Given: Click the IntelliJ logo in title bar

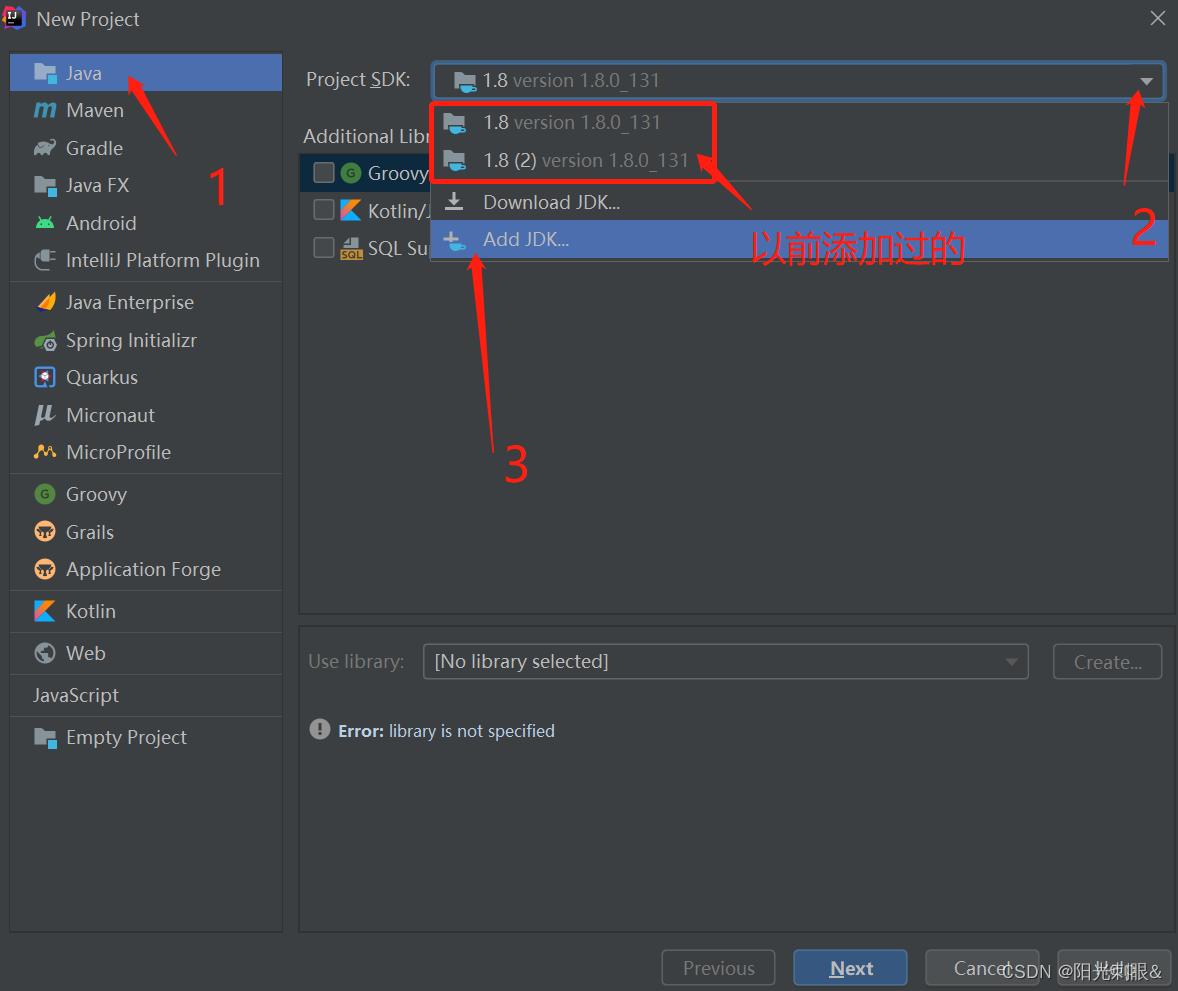Looking at the screenshot, I should [14, 18].
